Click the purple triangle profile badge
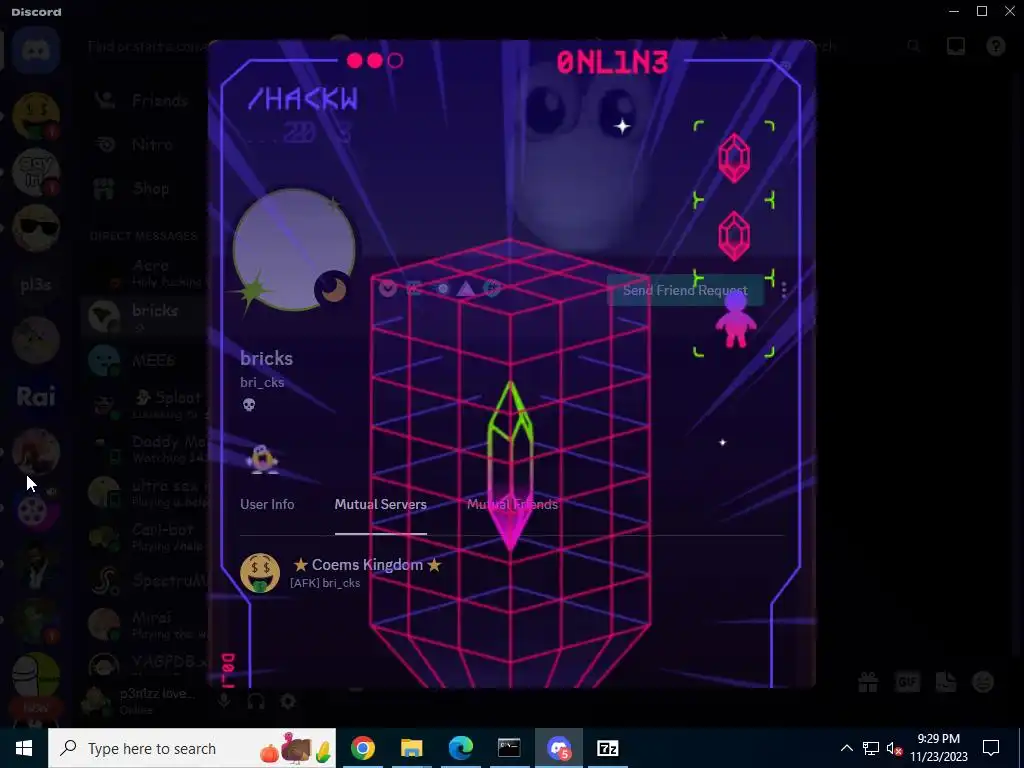The width and height of the screenshot is (1024, 768). (466, 288)
